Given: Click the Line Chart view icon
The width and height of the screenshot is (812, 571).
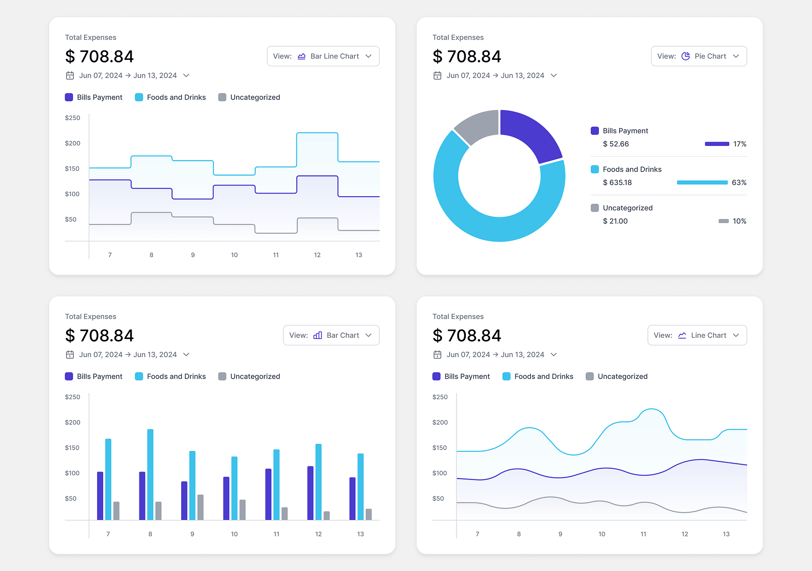Looking at the screenshot, I should pyautogui.click(x=682, y=335).
